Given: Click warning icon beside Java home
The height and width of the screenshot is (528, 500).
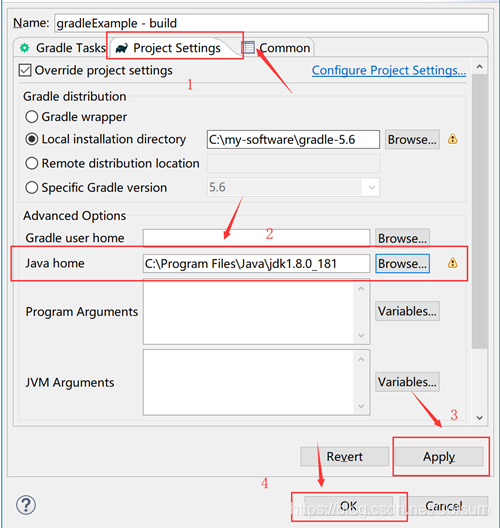Looking at the screenshot, I should (x=453, y=263).
